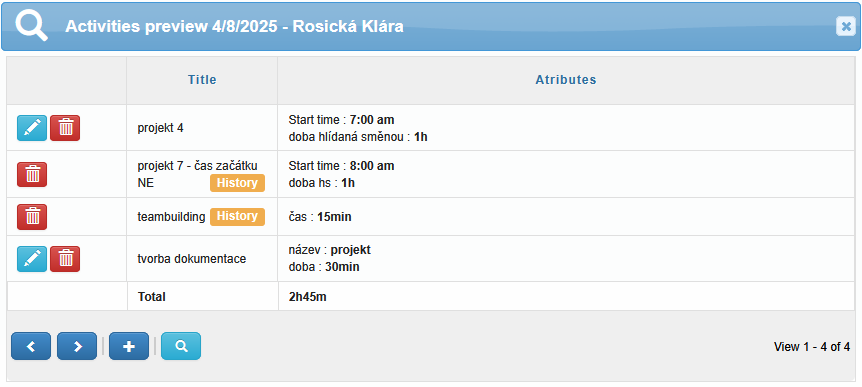Image resolution: width=862 pixels, height=387 pixels.
Task: Open History for teambuilding activity
Action: (x=237, y=217)
